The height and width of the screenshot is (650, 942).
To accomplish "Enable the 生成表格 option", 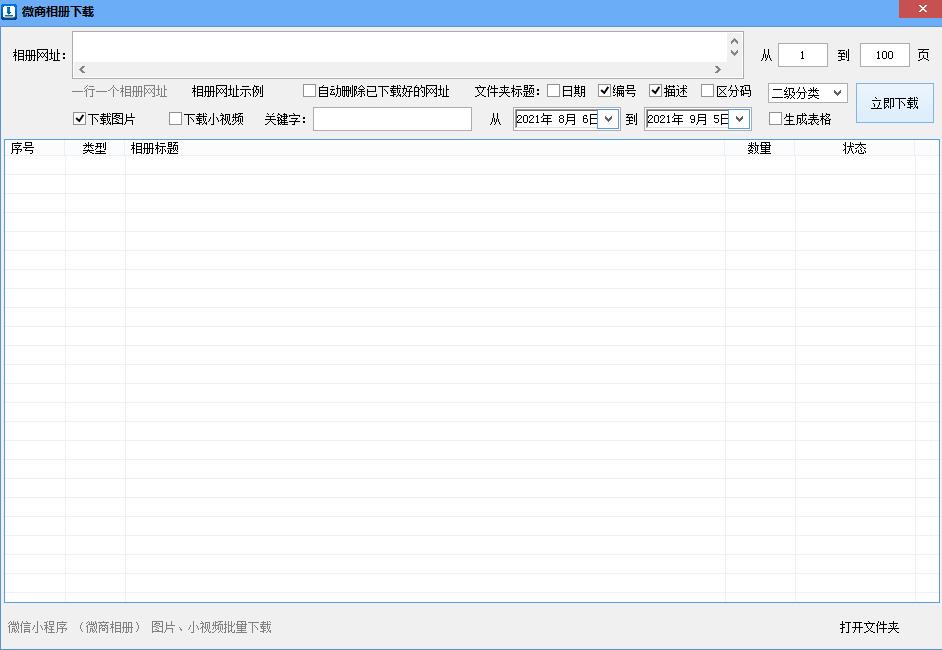I will point(774,119).
